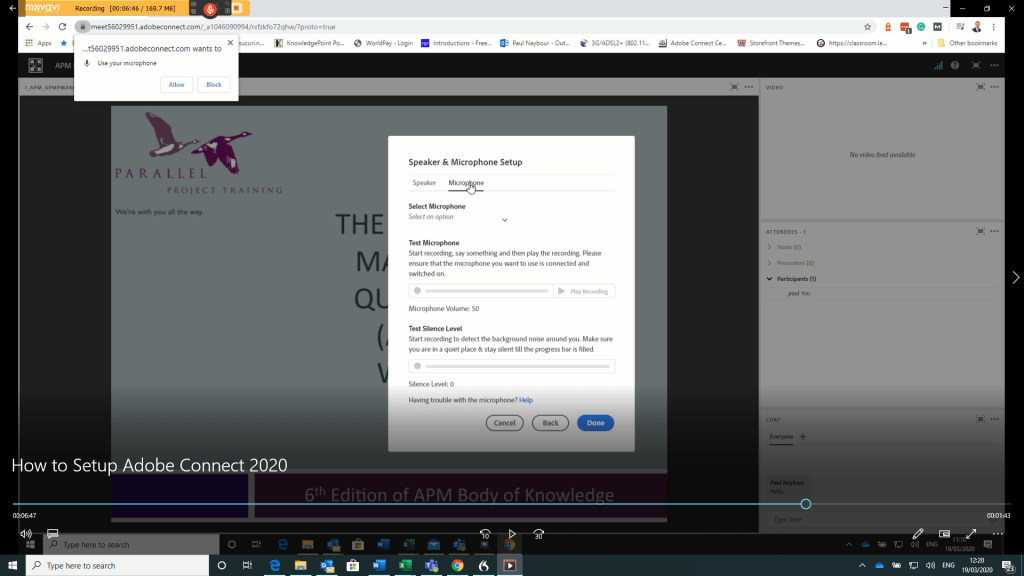Image resolution: width=1024 pixels, height=576 pixels.
Task: Switch to the Speaker tab
Action: point(424,183)
